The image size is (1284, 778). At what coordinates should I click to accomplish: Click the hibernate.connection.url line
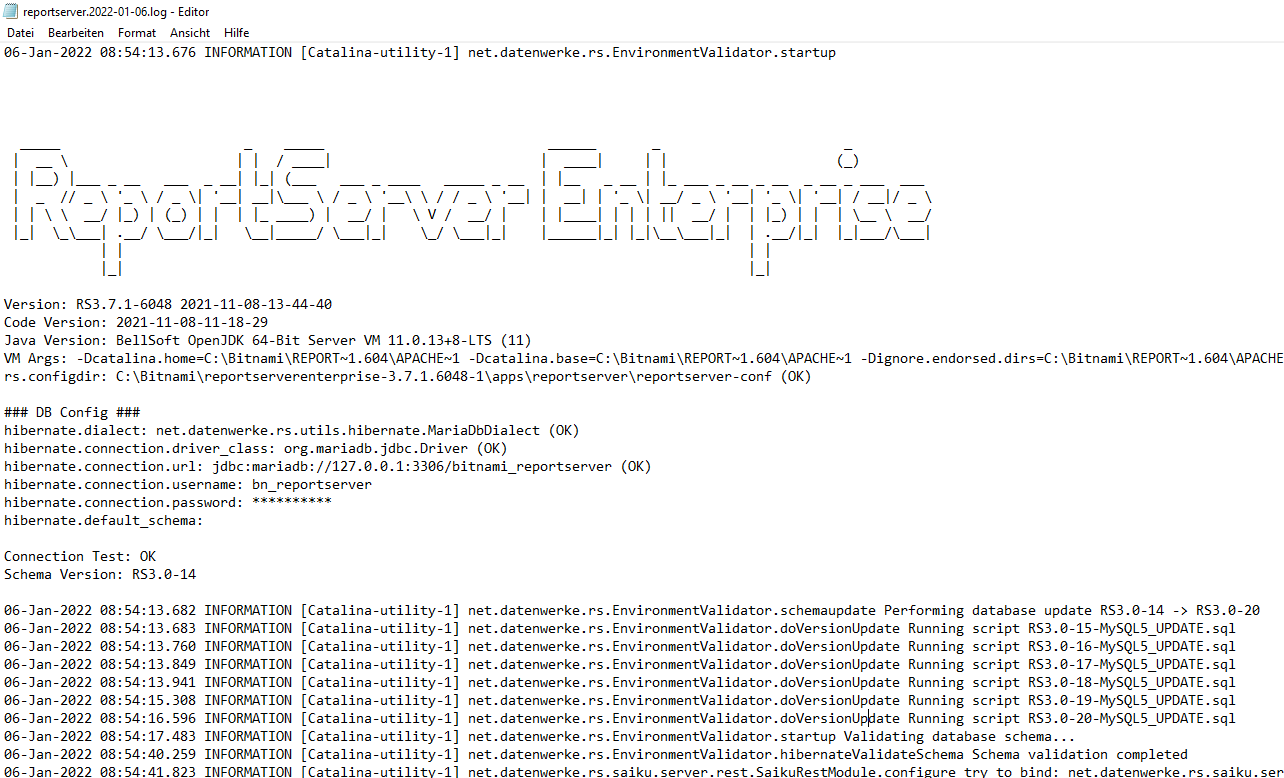[x=328, y=467]
